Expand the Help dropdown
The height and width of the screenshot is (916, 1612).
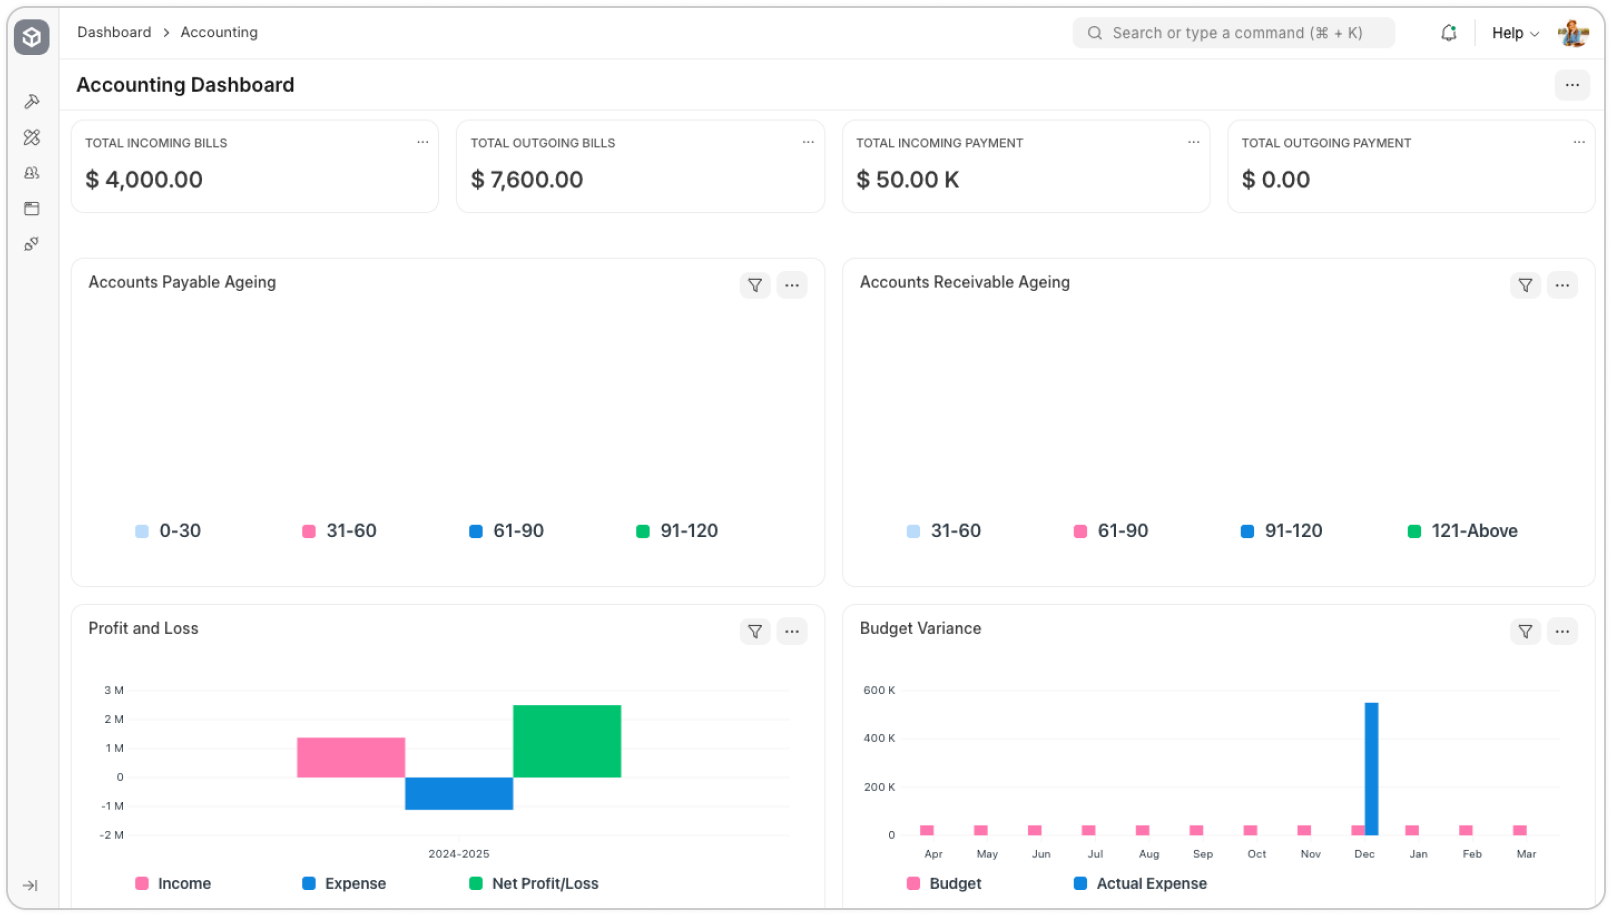coord(1514,32)
